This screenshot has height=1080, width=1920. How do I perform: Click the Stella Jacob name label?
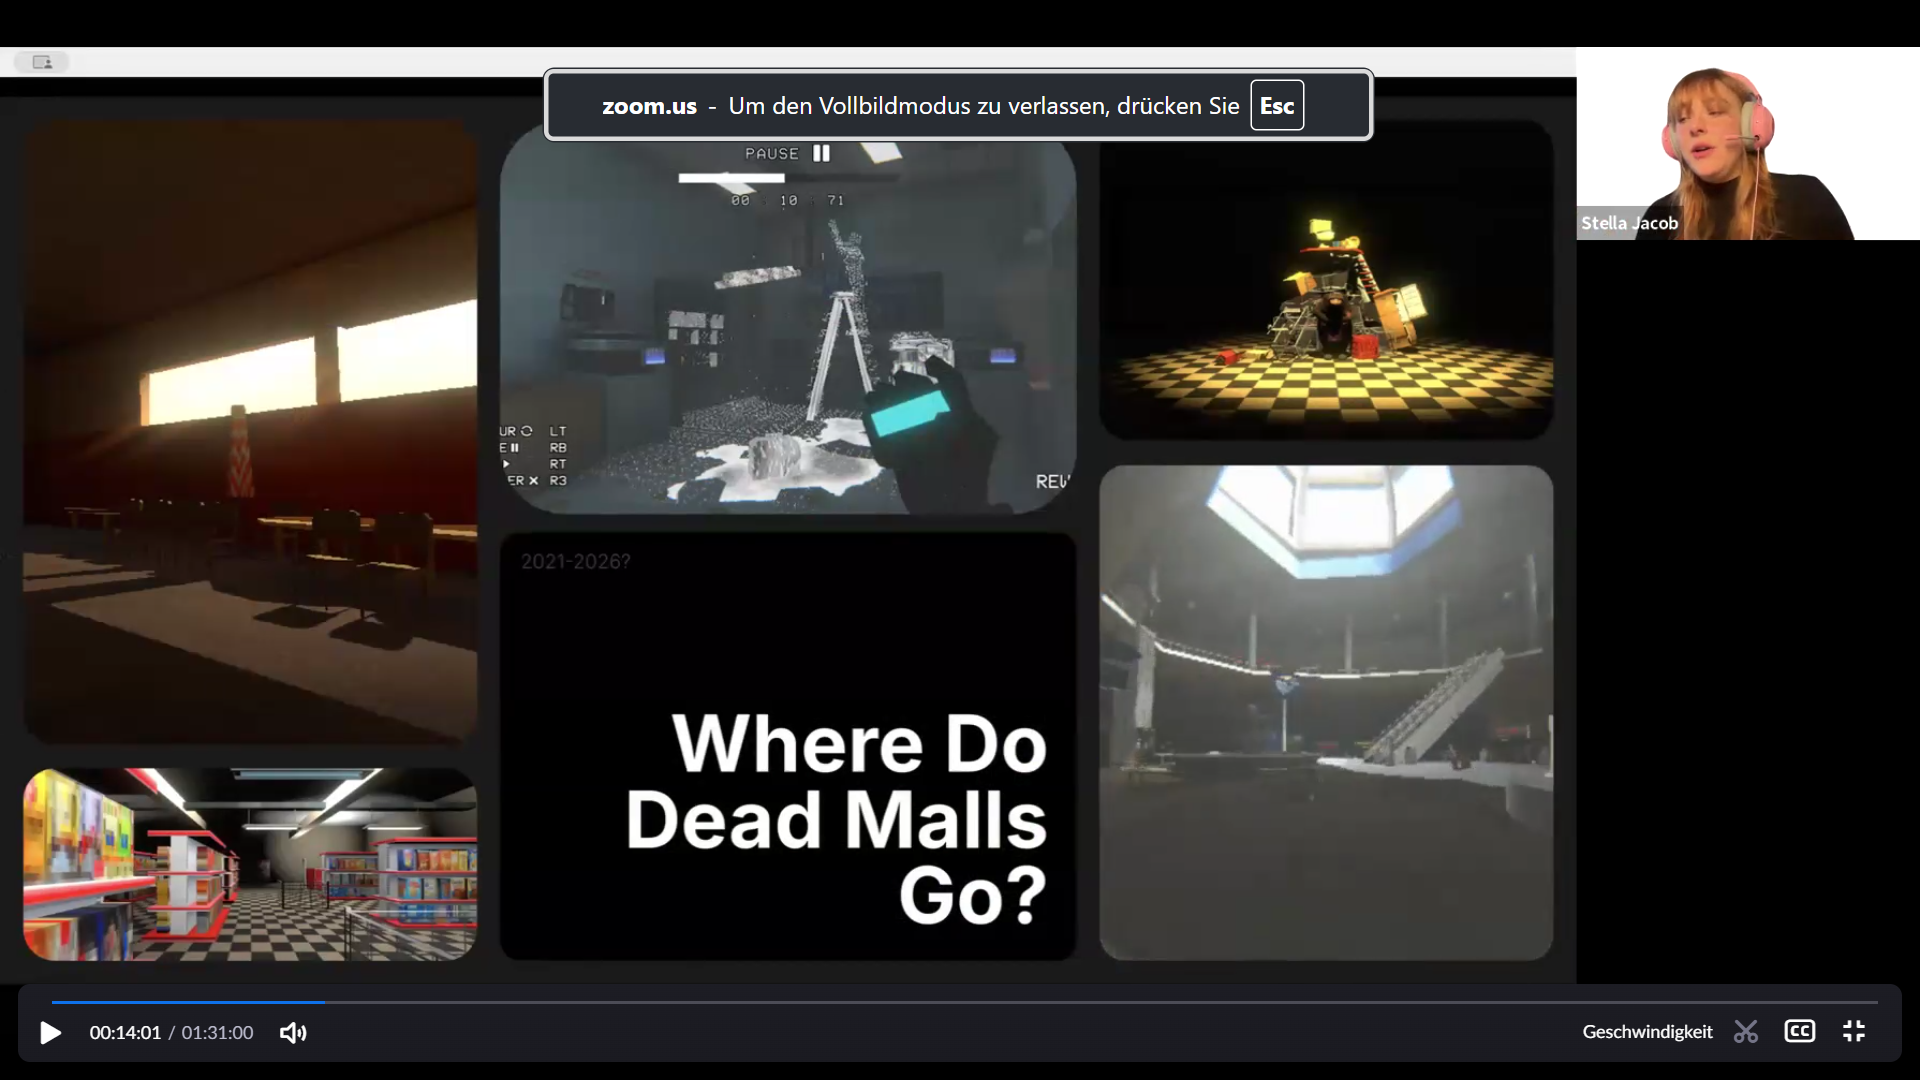pos(1629,223)
